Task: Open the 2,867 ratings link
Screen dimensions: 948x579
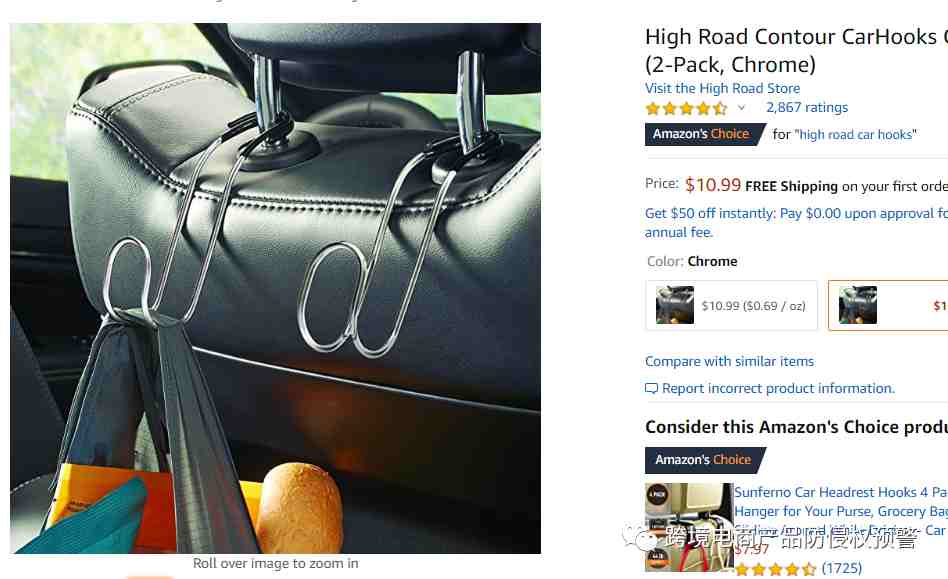Action: point(807,108)
